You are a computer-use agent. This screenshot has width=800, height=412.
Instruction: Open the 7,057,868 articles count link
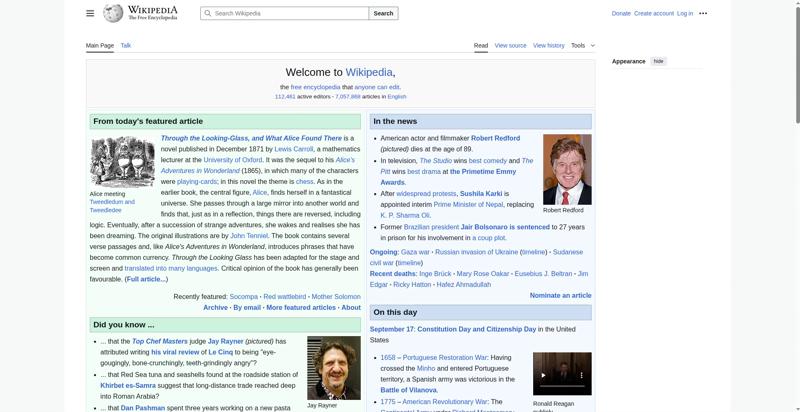348,96
